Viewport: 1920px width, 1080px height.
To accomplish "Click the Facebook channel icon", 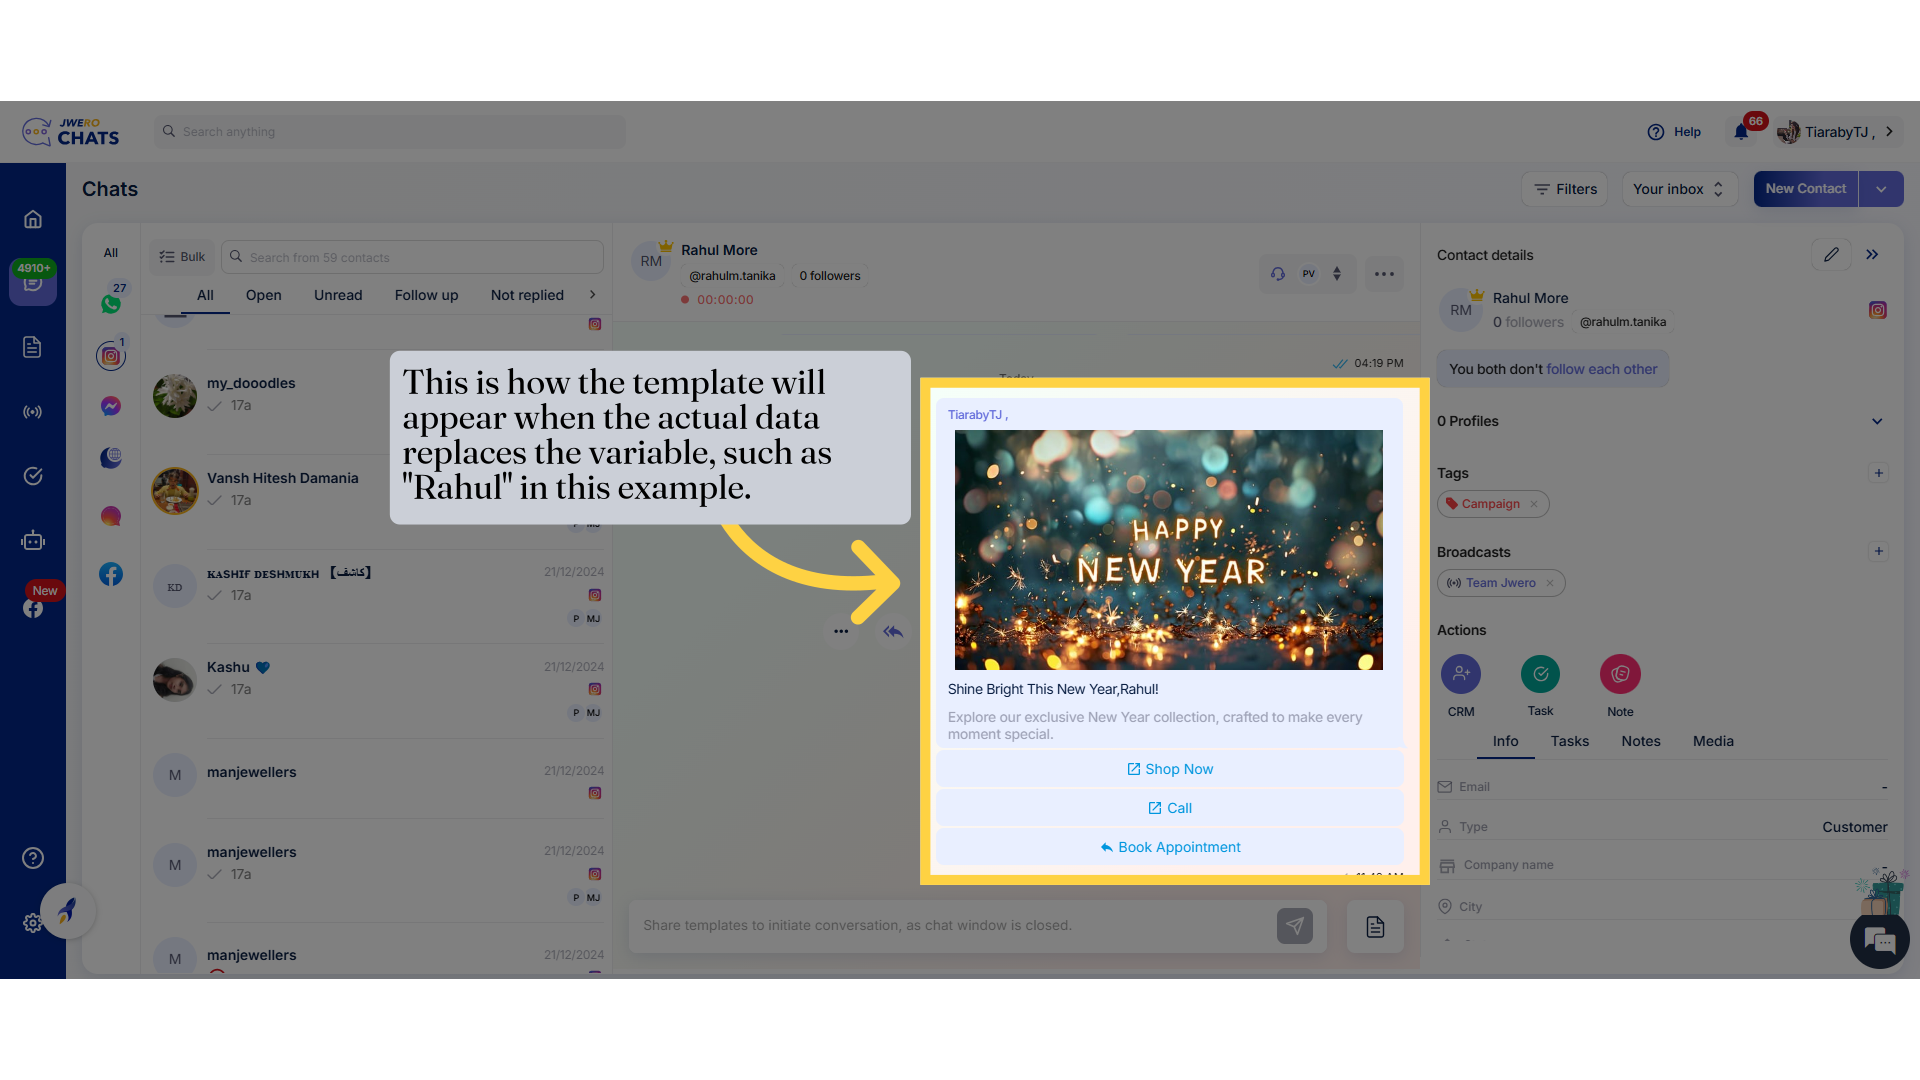I will 111,574.
